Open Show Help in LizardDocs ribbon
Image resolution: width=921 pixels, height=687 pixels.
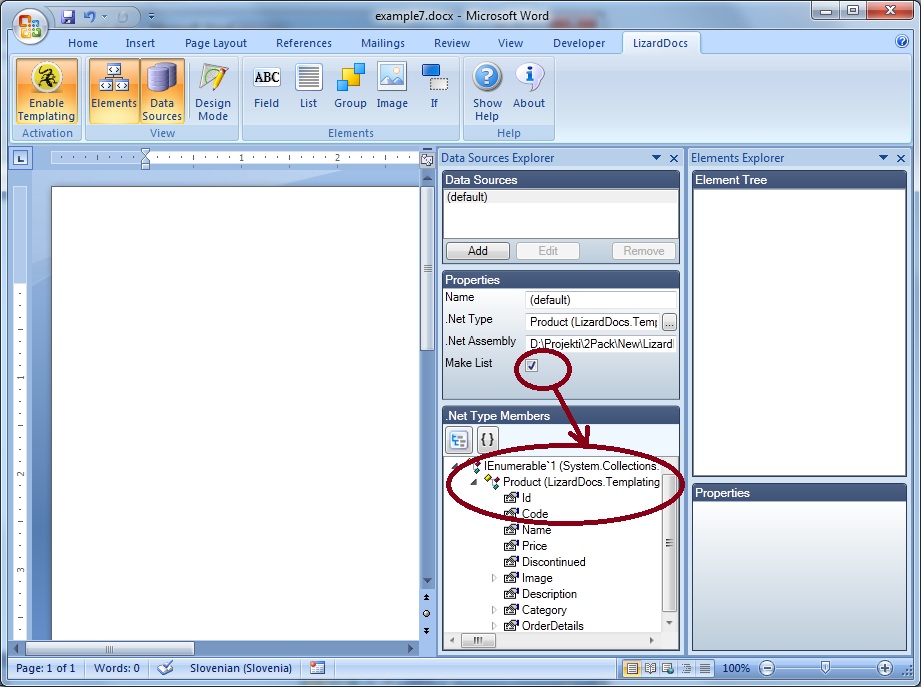[488, 92]
